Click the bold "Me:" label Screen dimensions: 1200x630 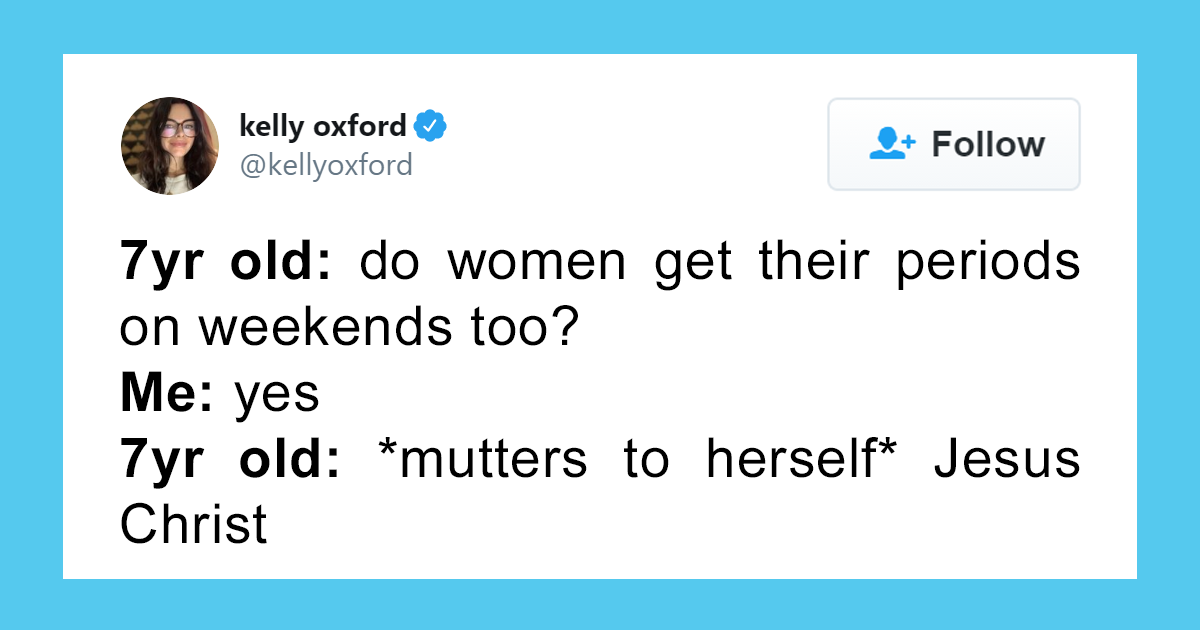coord(166,395)
